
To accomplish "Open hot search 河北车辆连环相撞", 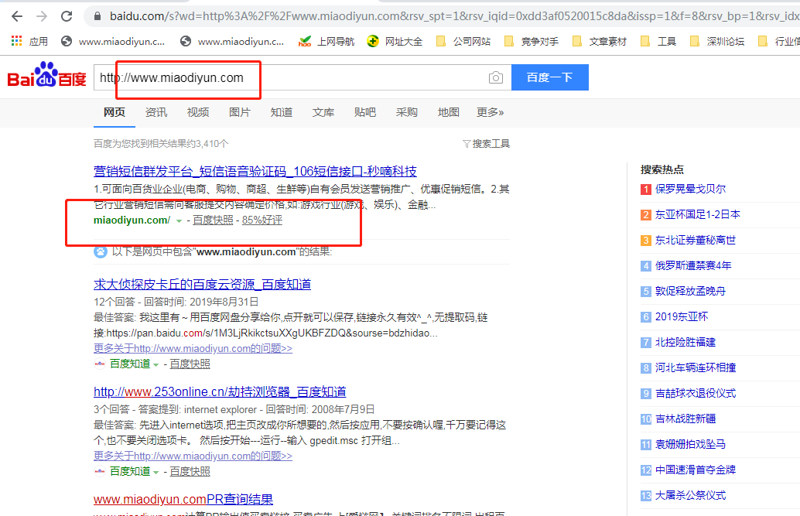I will 695,368.
